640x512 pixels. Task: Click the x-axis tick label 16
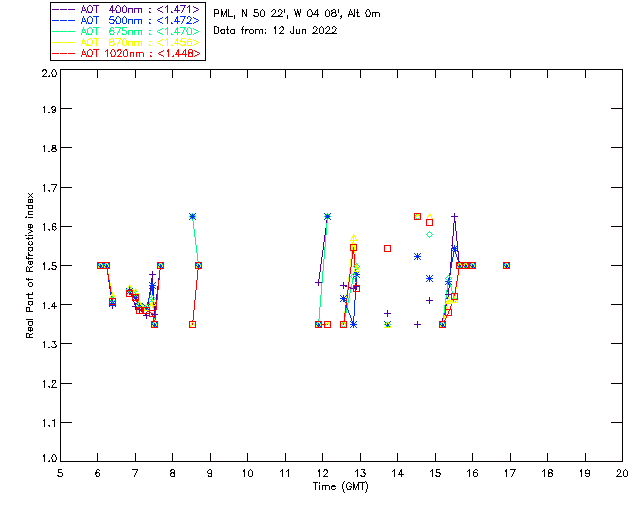point(472,473)
